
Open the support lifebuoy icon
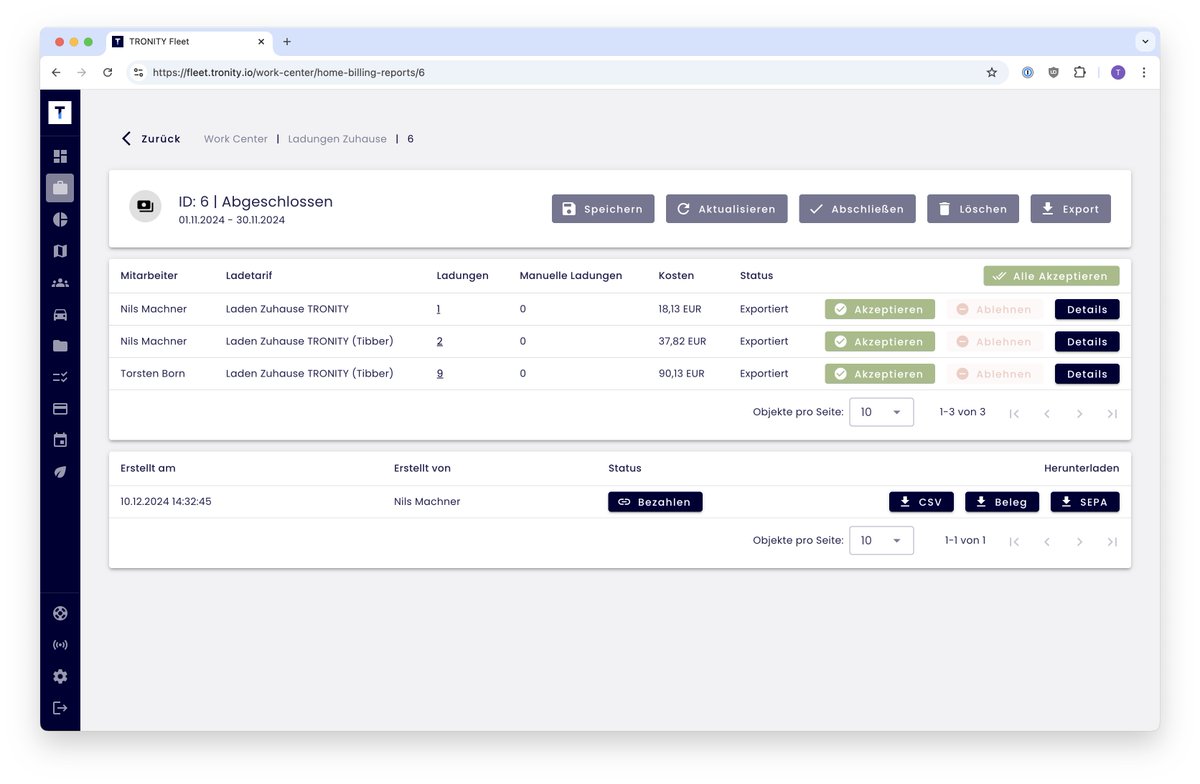[x=60, y=614]
